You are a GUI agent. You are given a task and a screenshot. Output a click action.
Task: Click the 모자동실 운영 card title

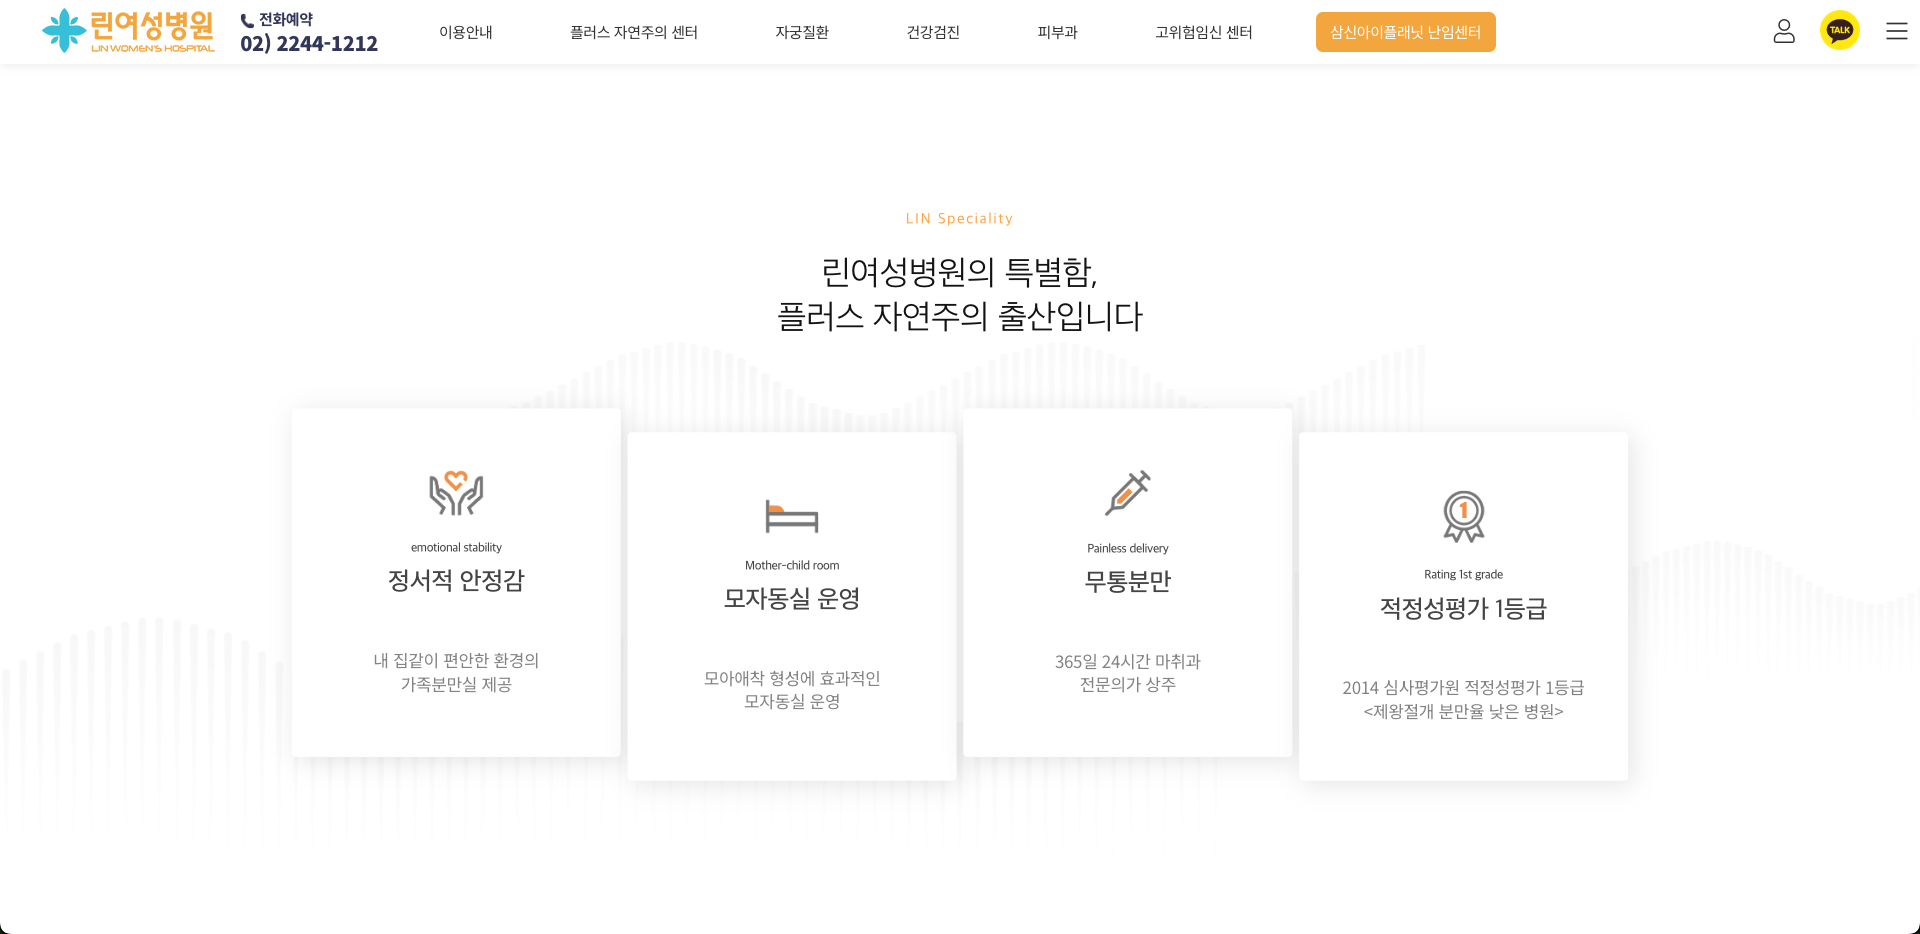coord(792,598)
